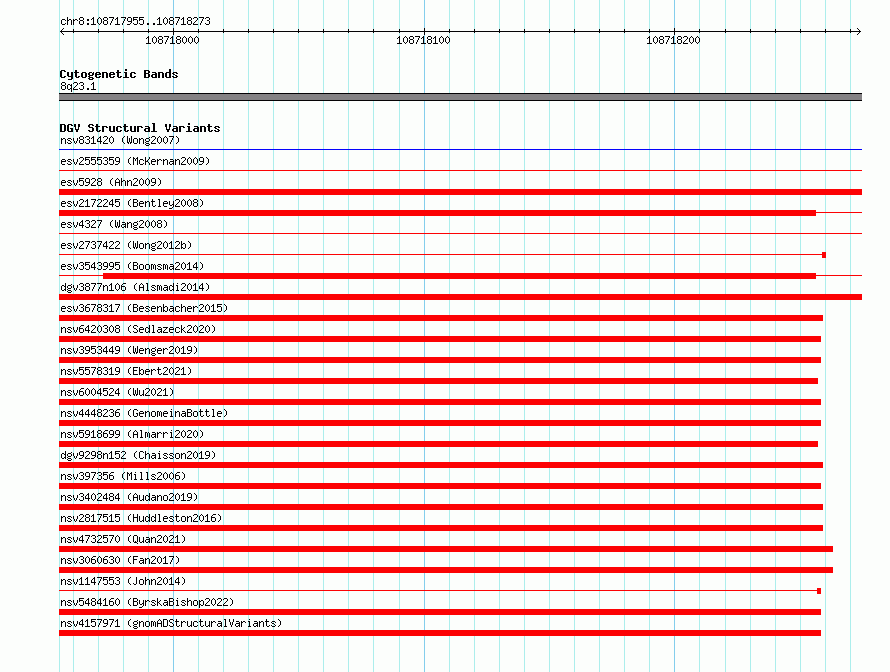Click the red square marker on esv2737422 line
The height and width of the screenshot is (672, 890).
824,255
